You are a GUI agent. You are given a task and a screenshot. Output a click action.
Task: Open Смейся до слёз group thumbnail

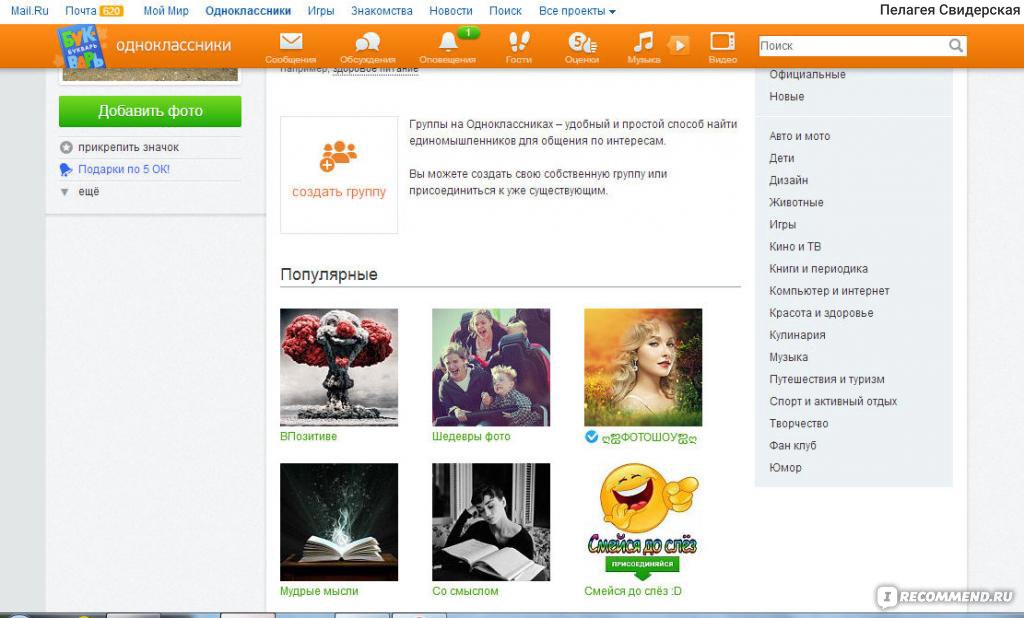pyautogui.click(x=643, y=522)
